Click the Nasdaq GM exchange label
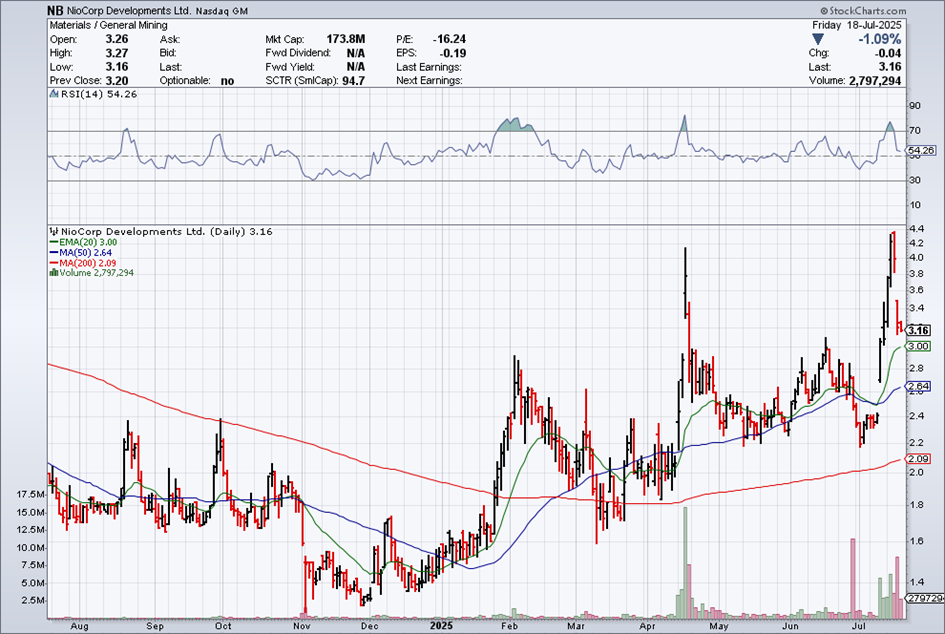 click(222, 11)
